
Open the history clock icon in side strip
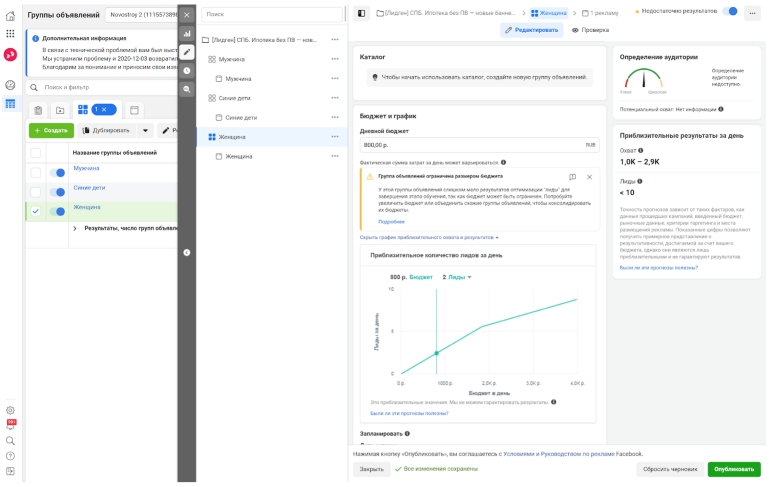187,71
